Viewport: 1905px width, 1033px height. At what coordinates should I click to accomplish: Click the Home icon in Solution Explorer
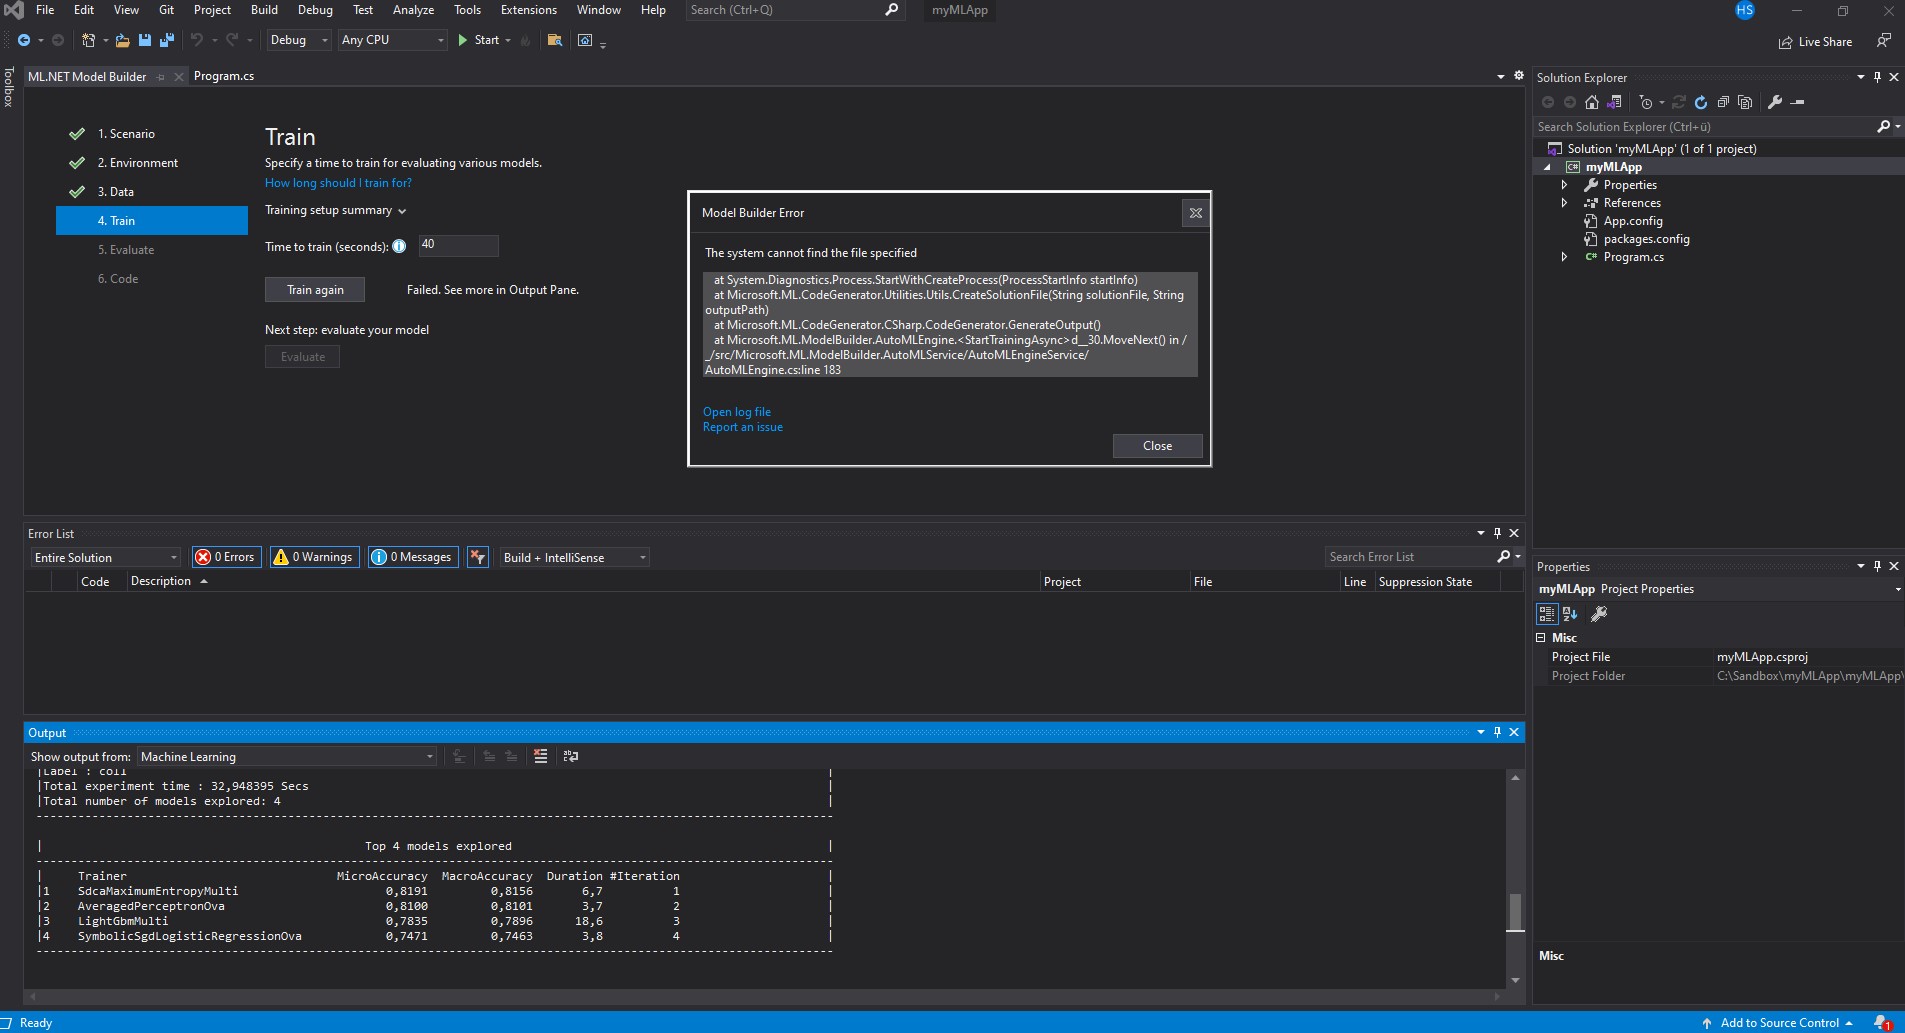1592,102
